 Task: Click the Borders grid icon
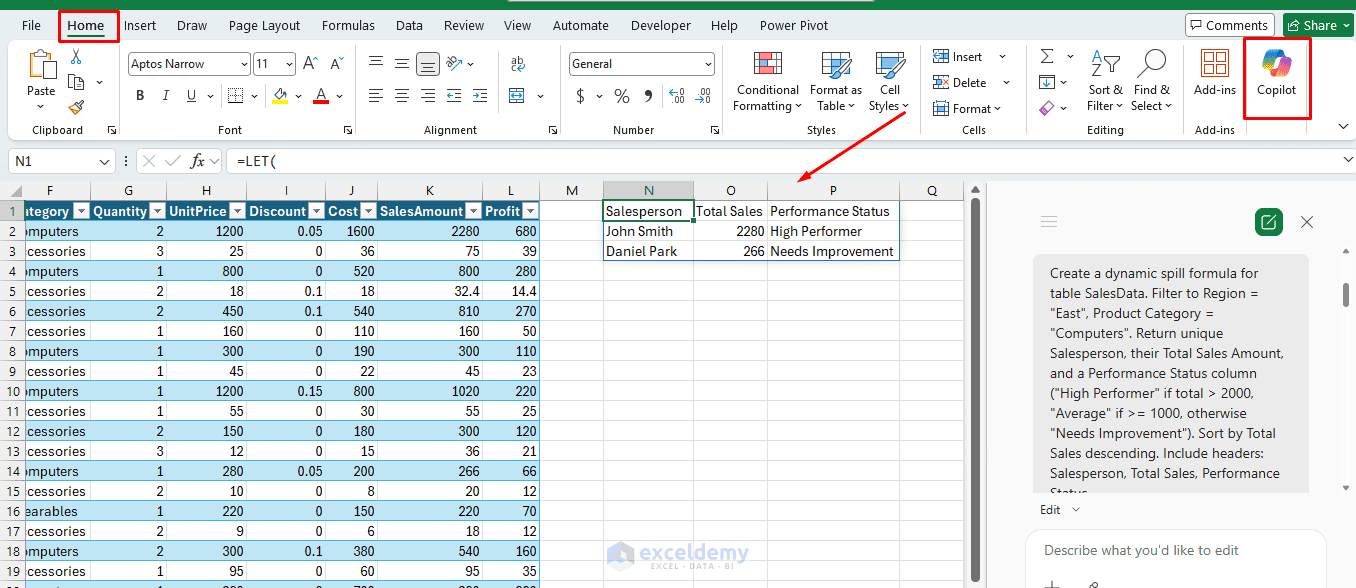234,96
